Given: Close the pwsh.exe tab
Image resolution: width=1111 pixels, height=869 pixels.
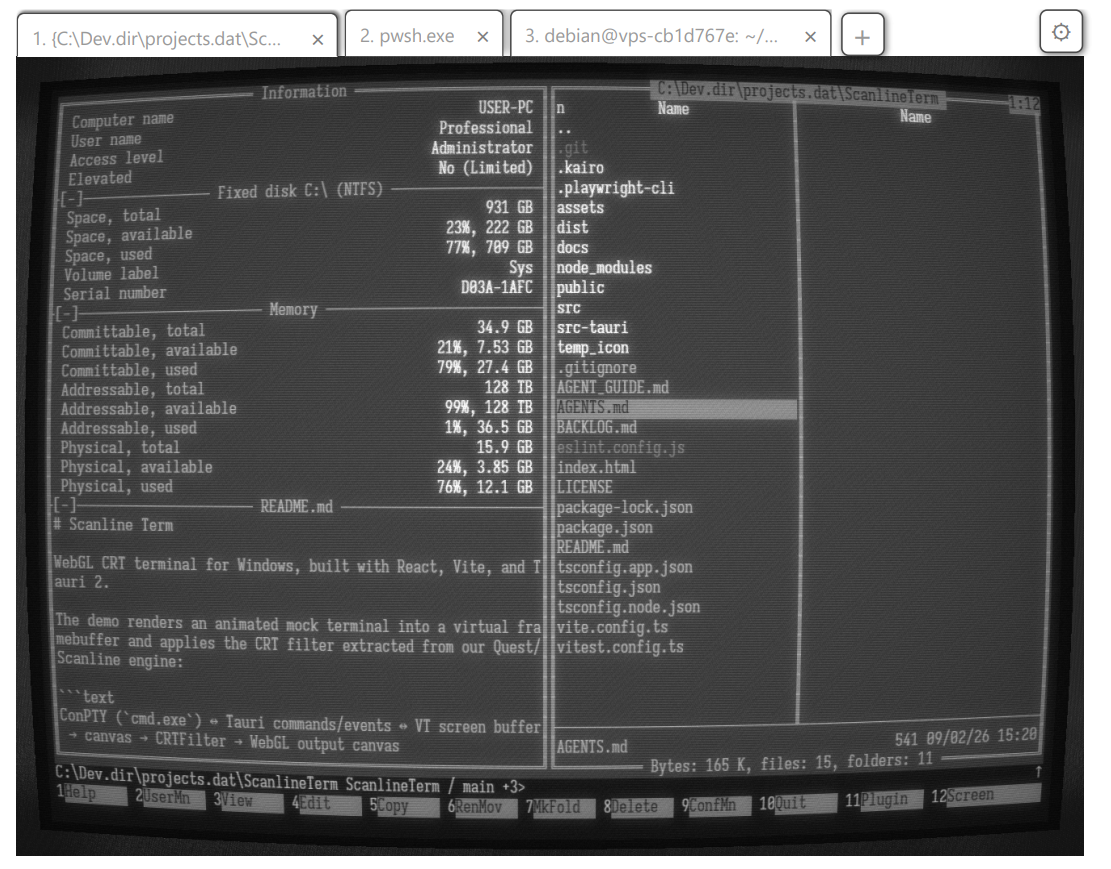Looking at the screenshot, I should [x=483, y=37].
